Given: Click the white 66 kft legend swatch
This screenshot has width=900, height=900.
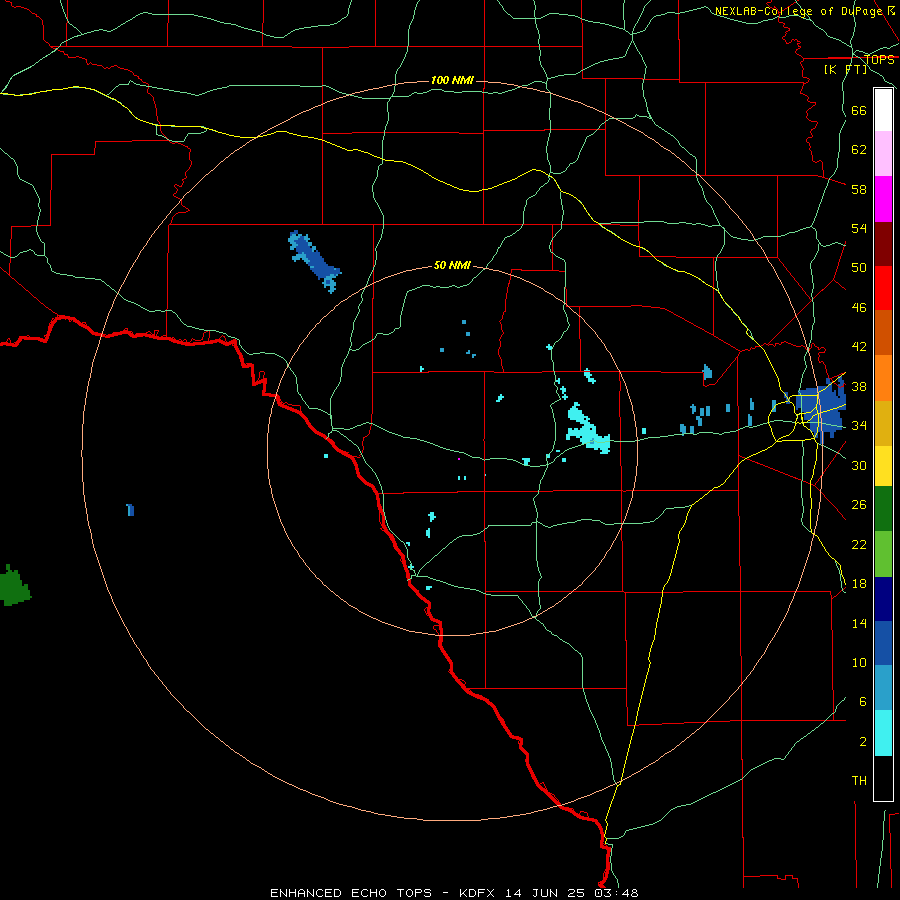Looking at the screenshot, I should [x=883, y=110].
